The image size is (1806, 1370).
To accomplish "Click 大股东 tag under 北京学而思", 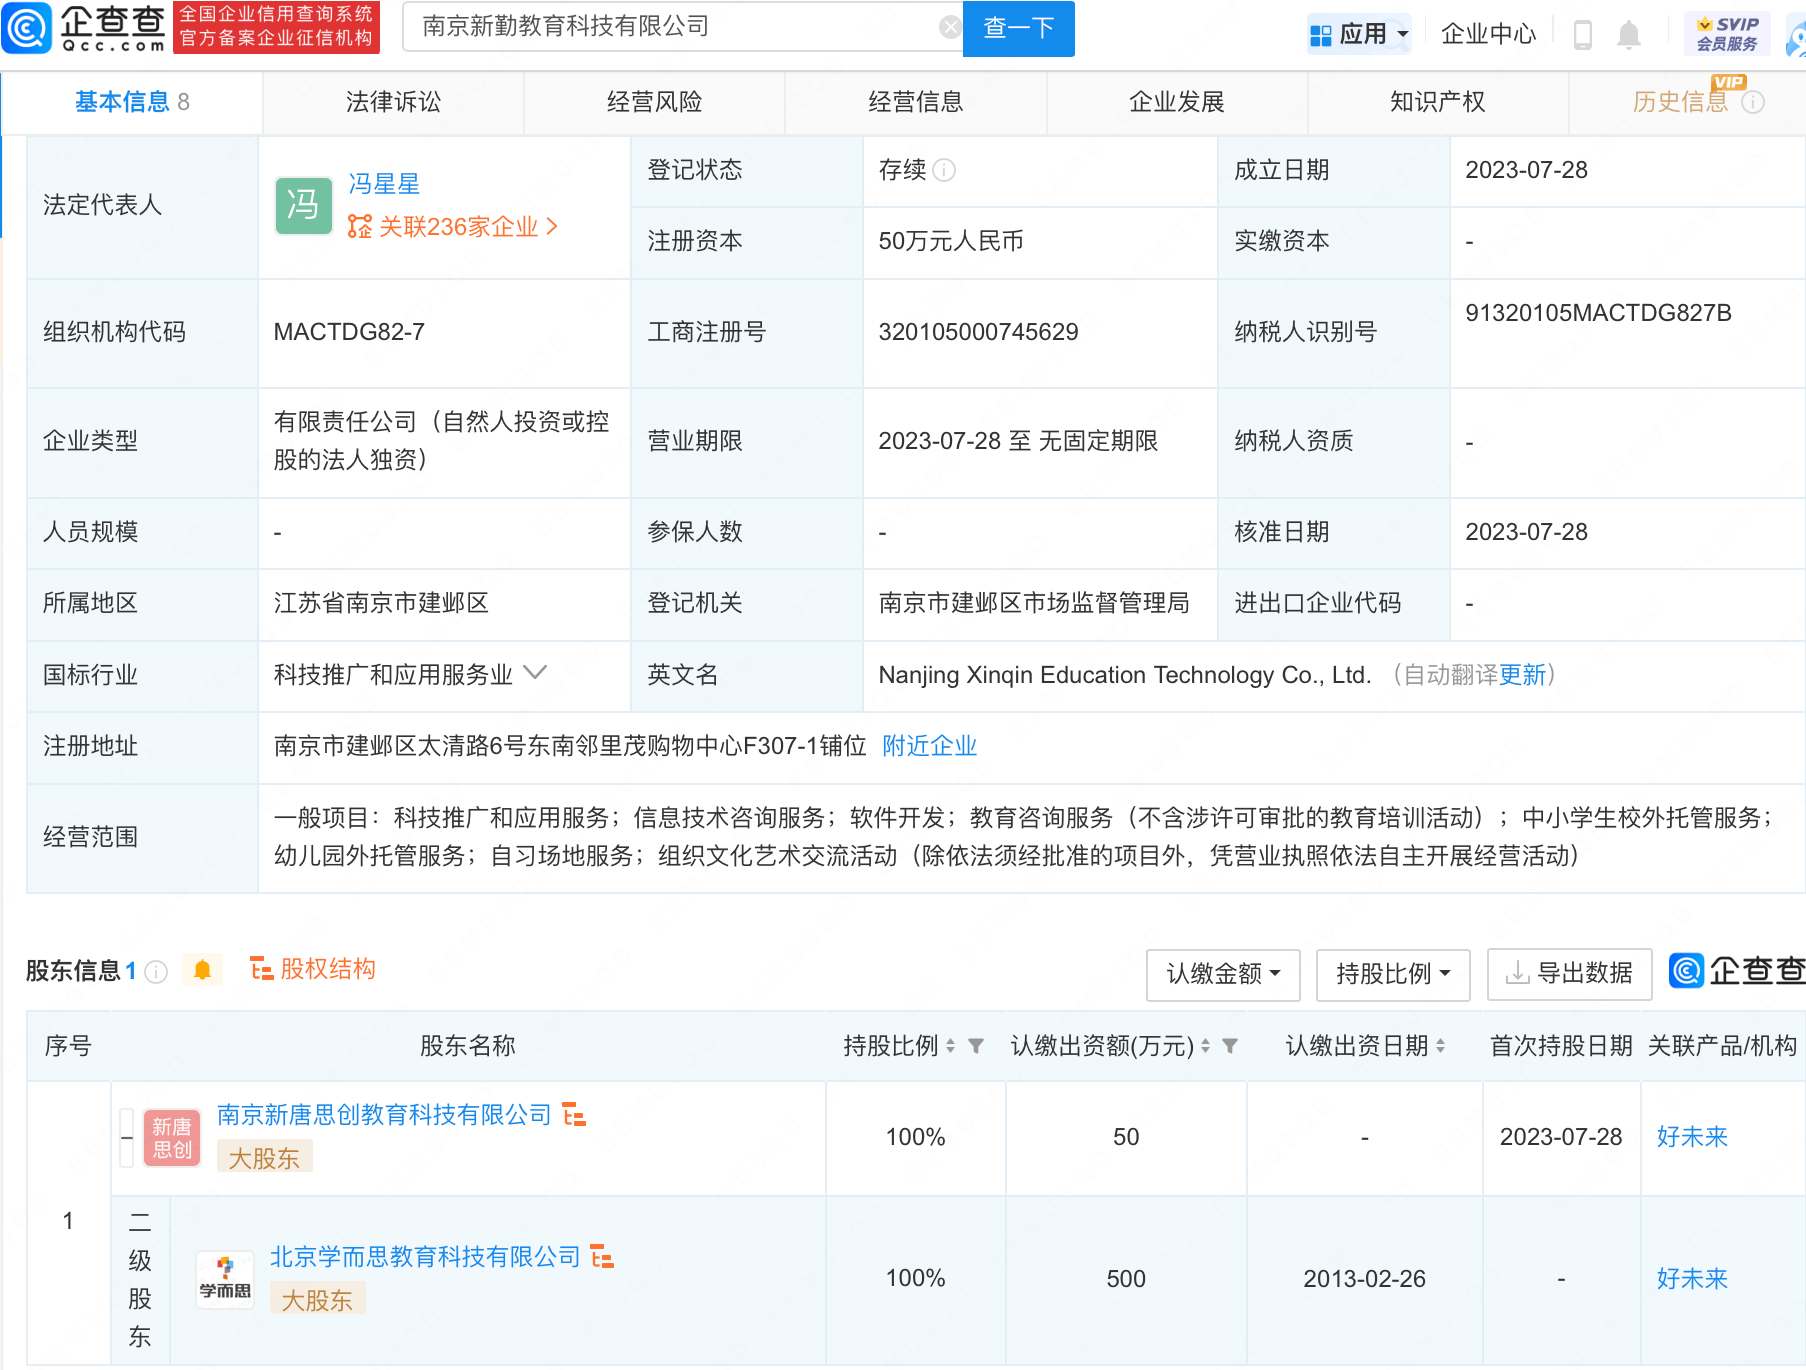I will (317, 1300).
